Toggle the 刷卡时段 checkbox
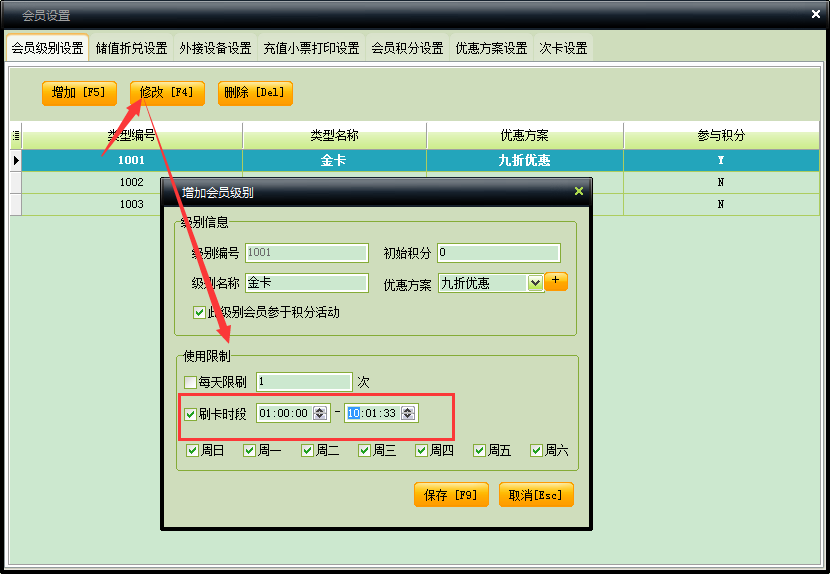This screenshot has height=574, width=830. [190, 414]
